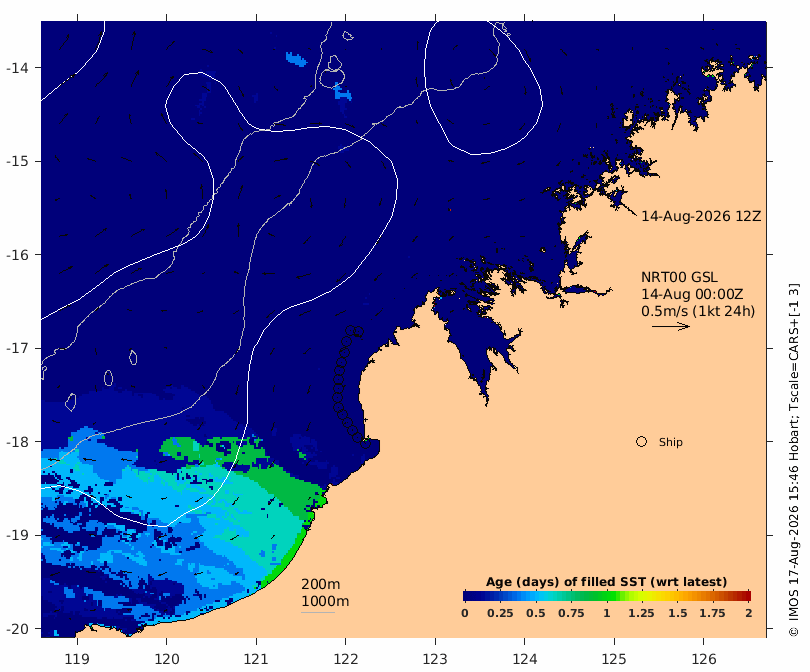Click the northernmost ship track circle

pyautogui.click(x=350, y=331)
